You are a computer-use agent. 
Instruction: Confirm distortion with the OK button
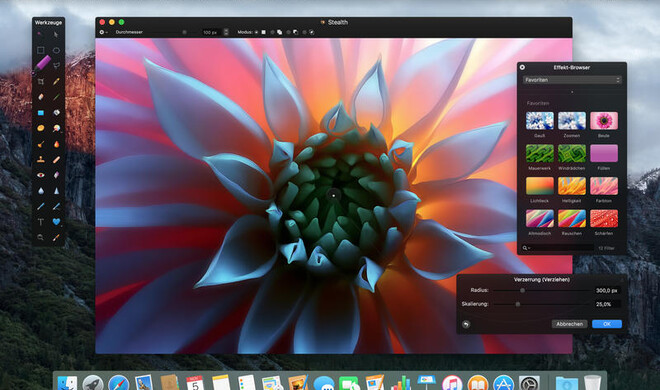(x=607, y=324)
